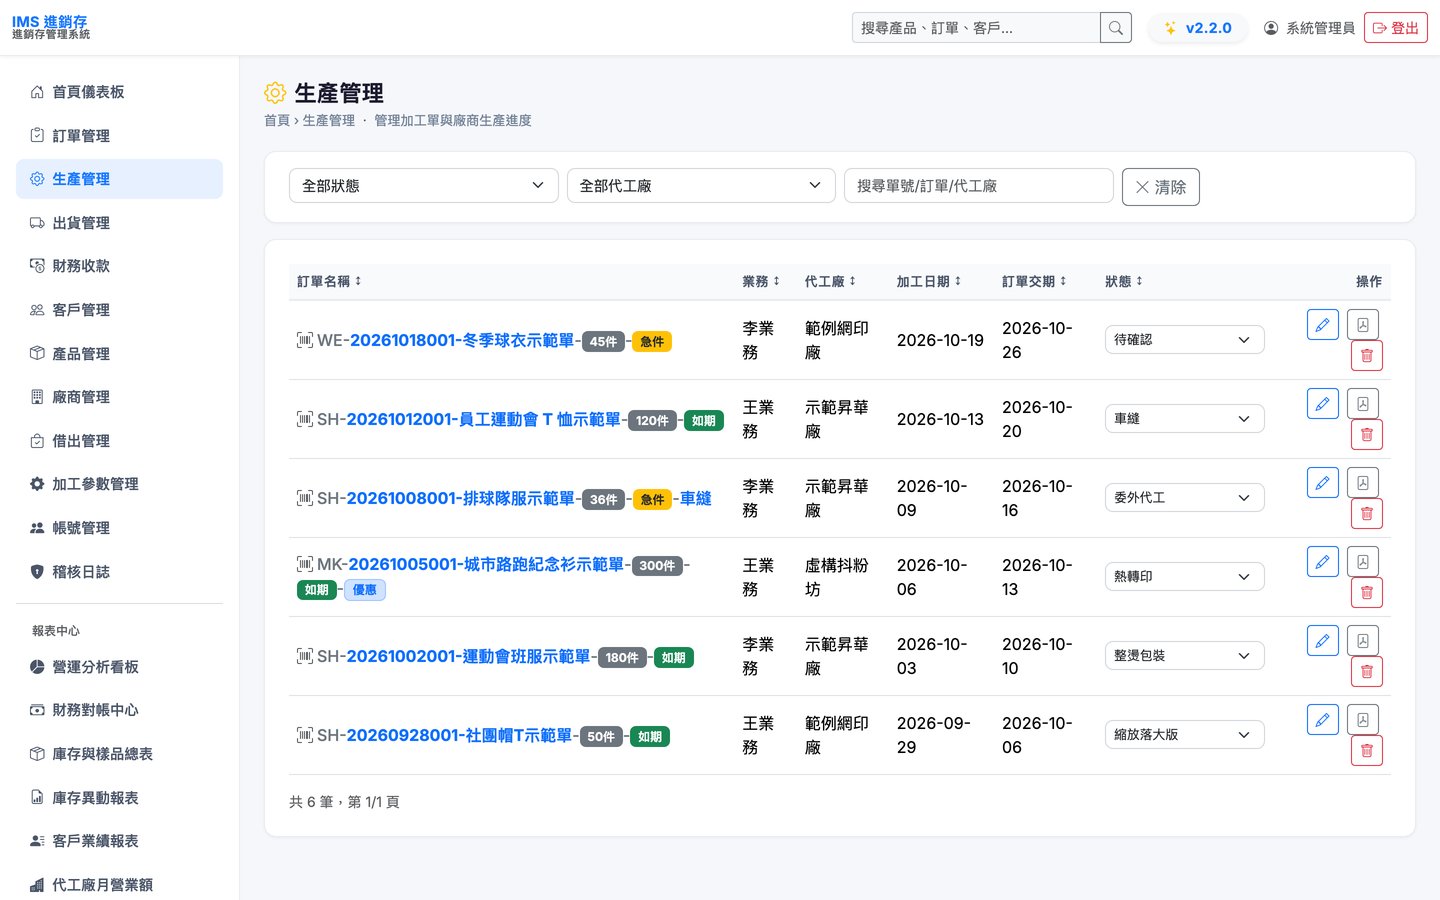Sort table by 代工廠 column header
1440x900 pixels.
coord(831,282)
